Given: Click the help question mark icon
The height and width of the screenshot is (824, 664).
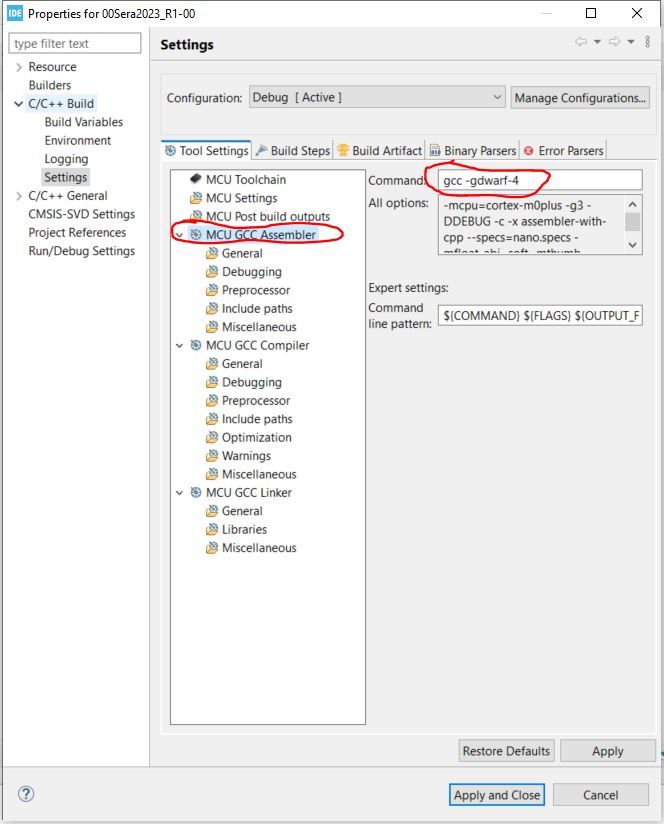Looking at the screenshot, I should [26, 794].
